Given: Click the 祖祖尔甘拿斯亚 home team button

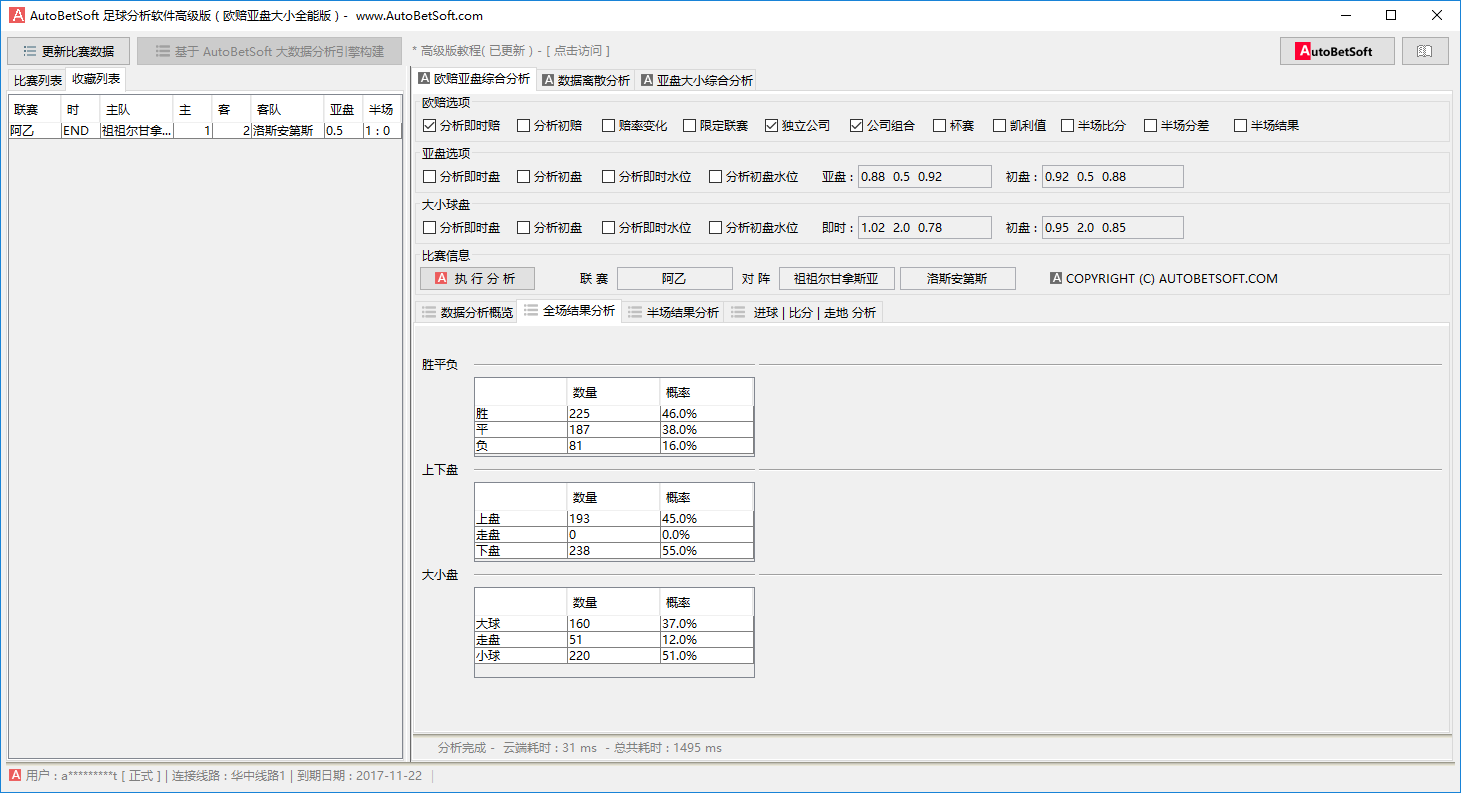Looking at the screenshot, I should (x=836, y=278).
